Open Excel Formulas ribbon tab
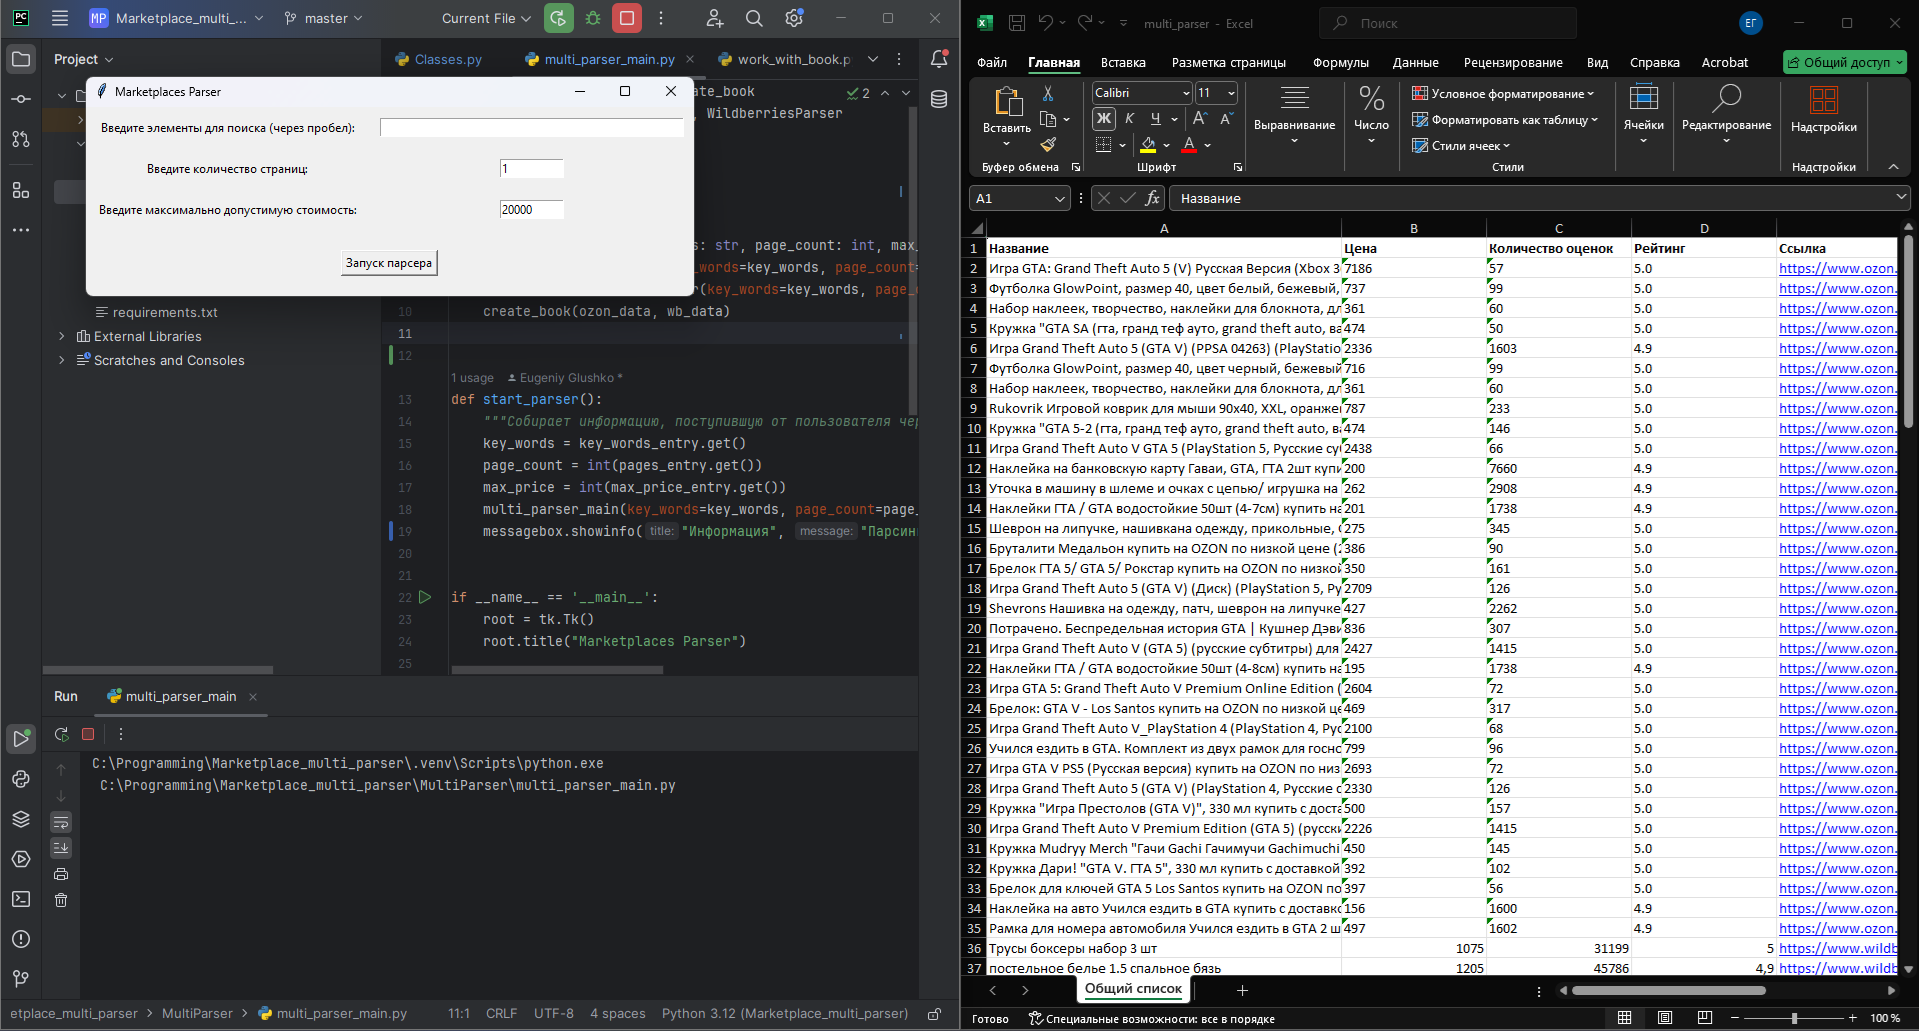The height and width of the screenshot is (1031, 1919). [1340, 62]
